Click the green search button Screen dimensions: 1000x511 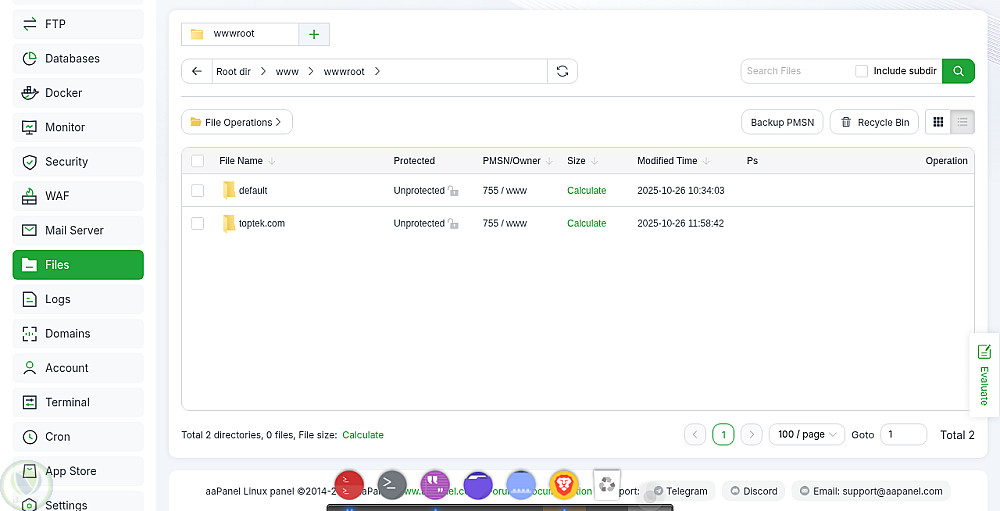point(958,71)
